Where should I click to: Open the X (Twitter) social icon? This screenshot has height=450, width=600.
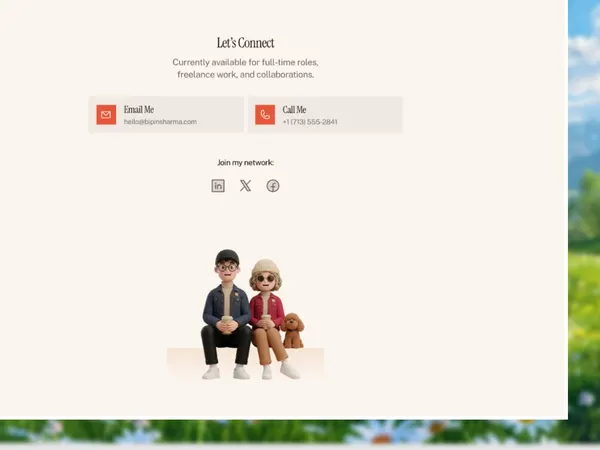pyautogui.click(x=245, y=186)
